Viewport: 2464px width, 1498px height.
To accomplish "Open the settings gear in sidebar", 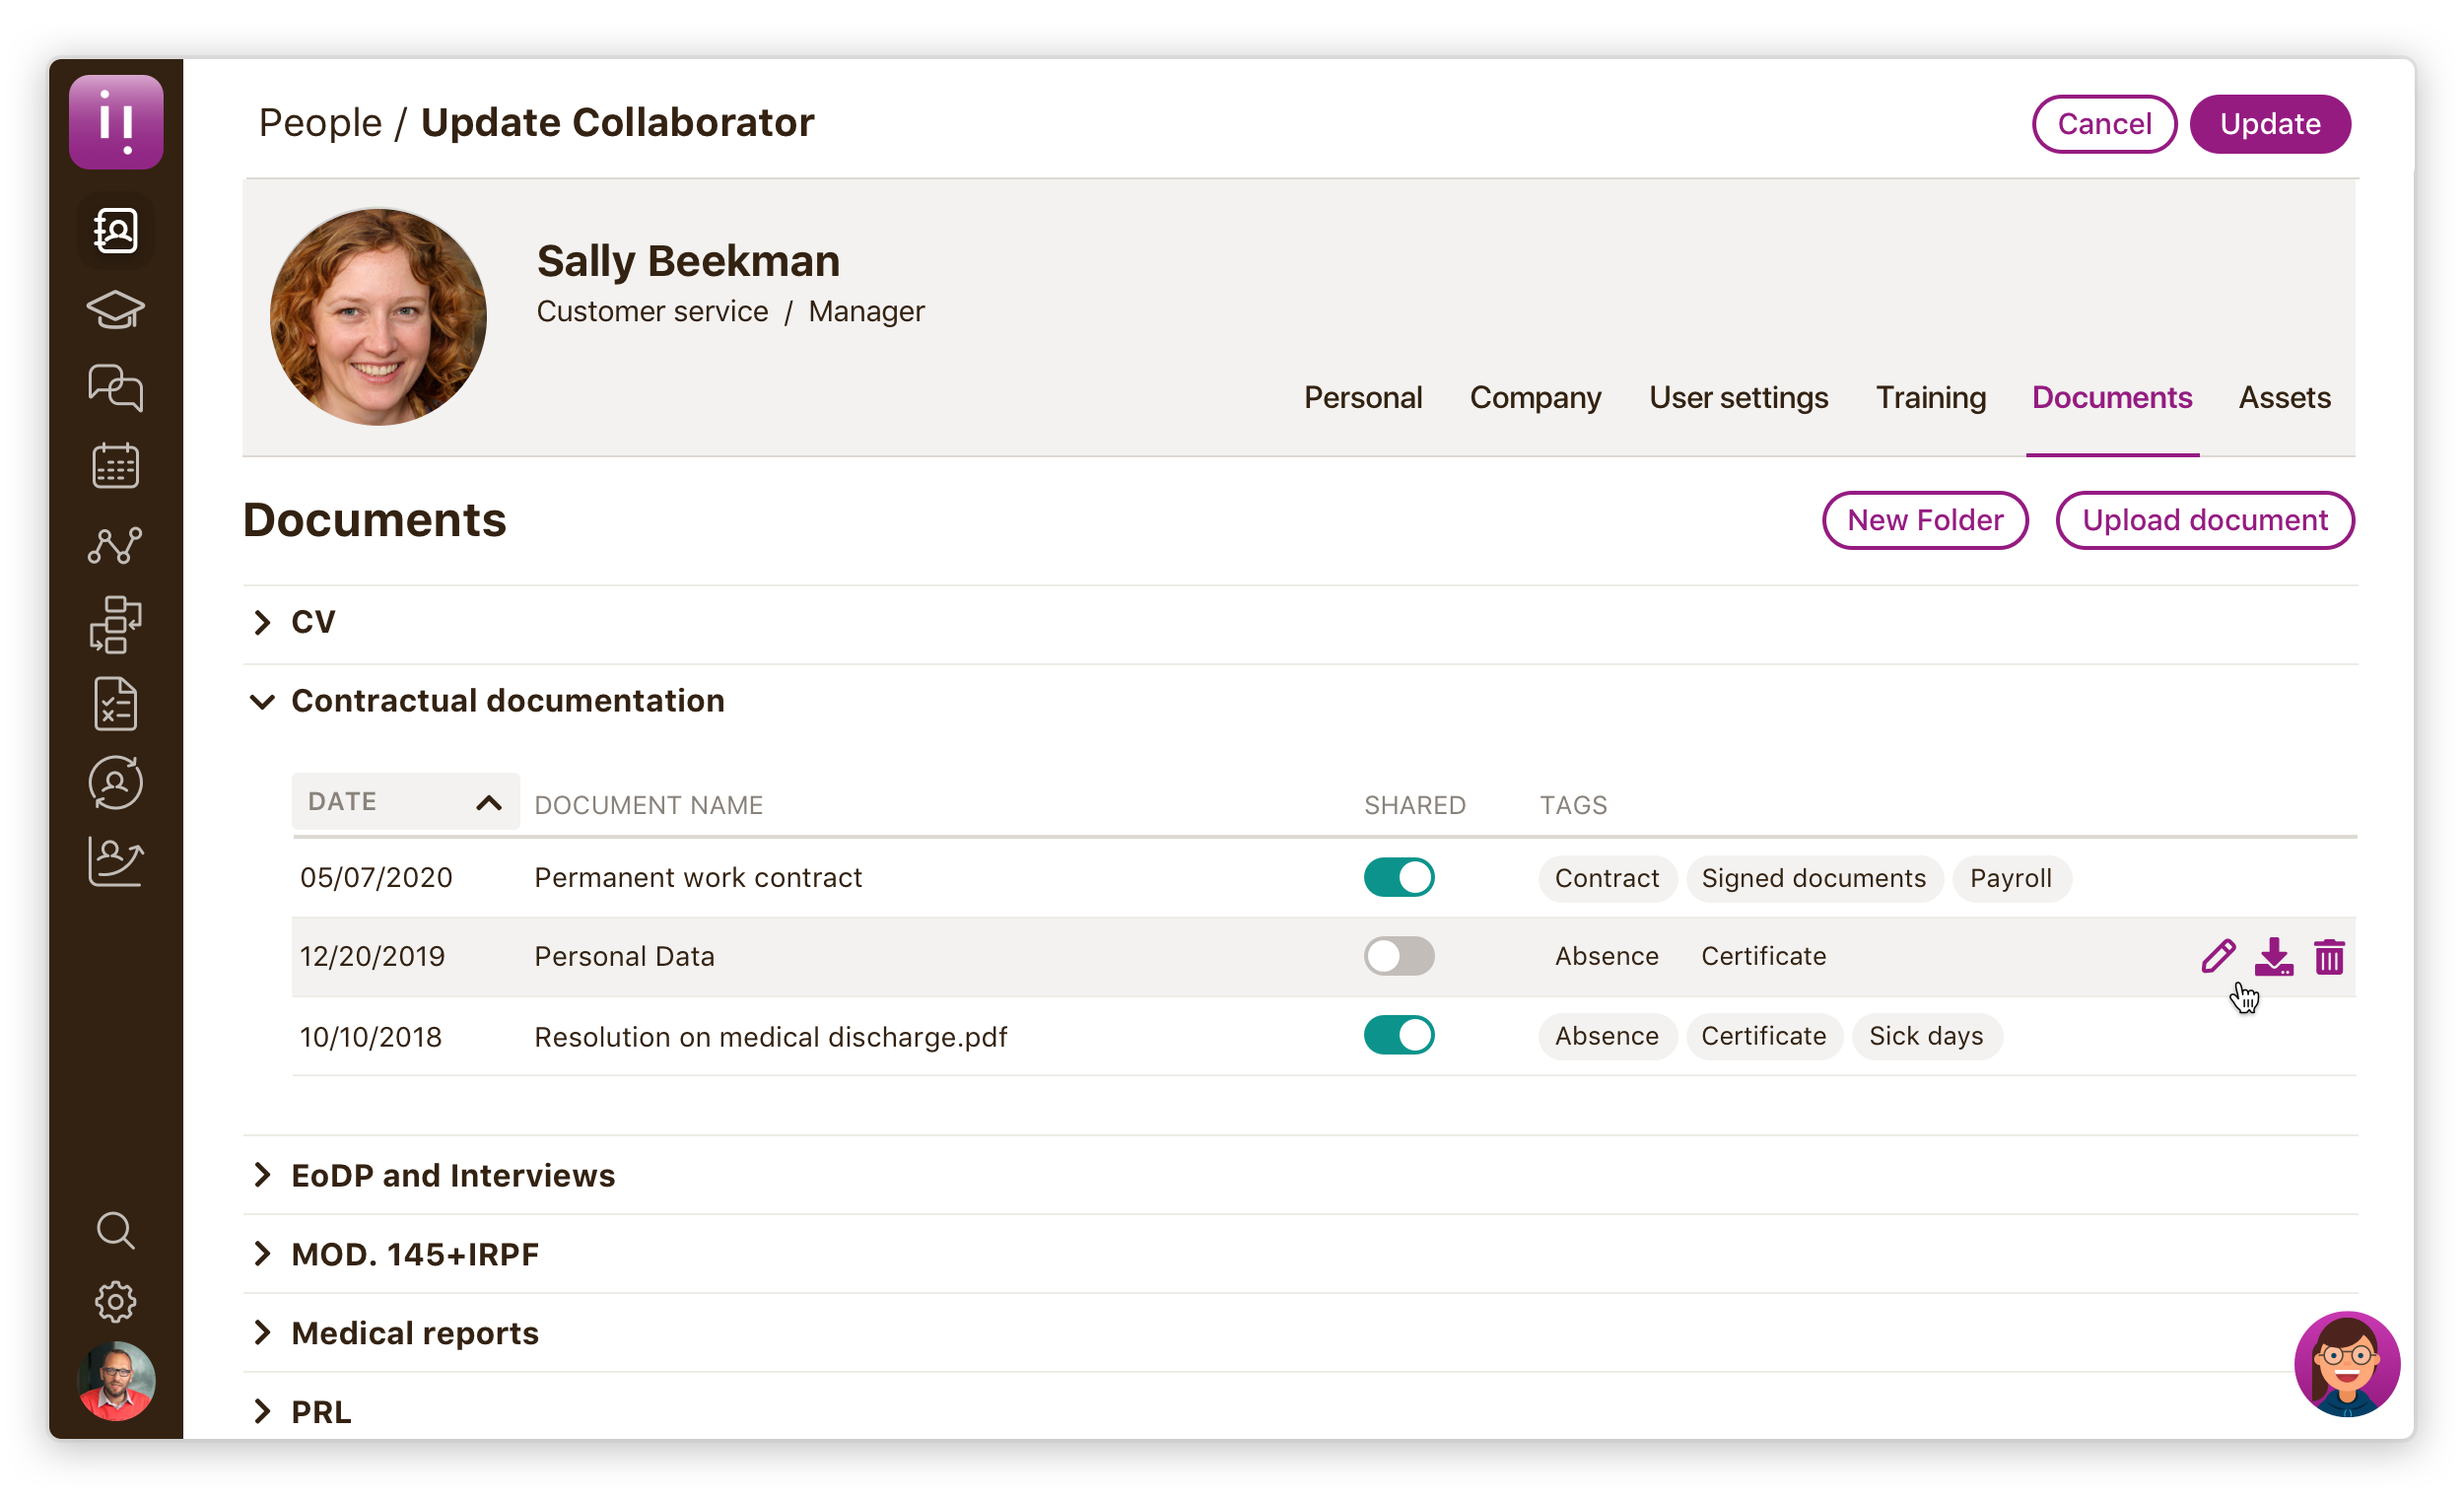I will point(116,1301).
